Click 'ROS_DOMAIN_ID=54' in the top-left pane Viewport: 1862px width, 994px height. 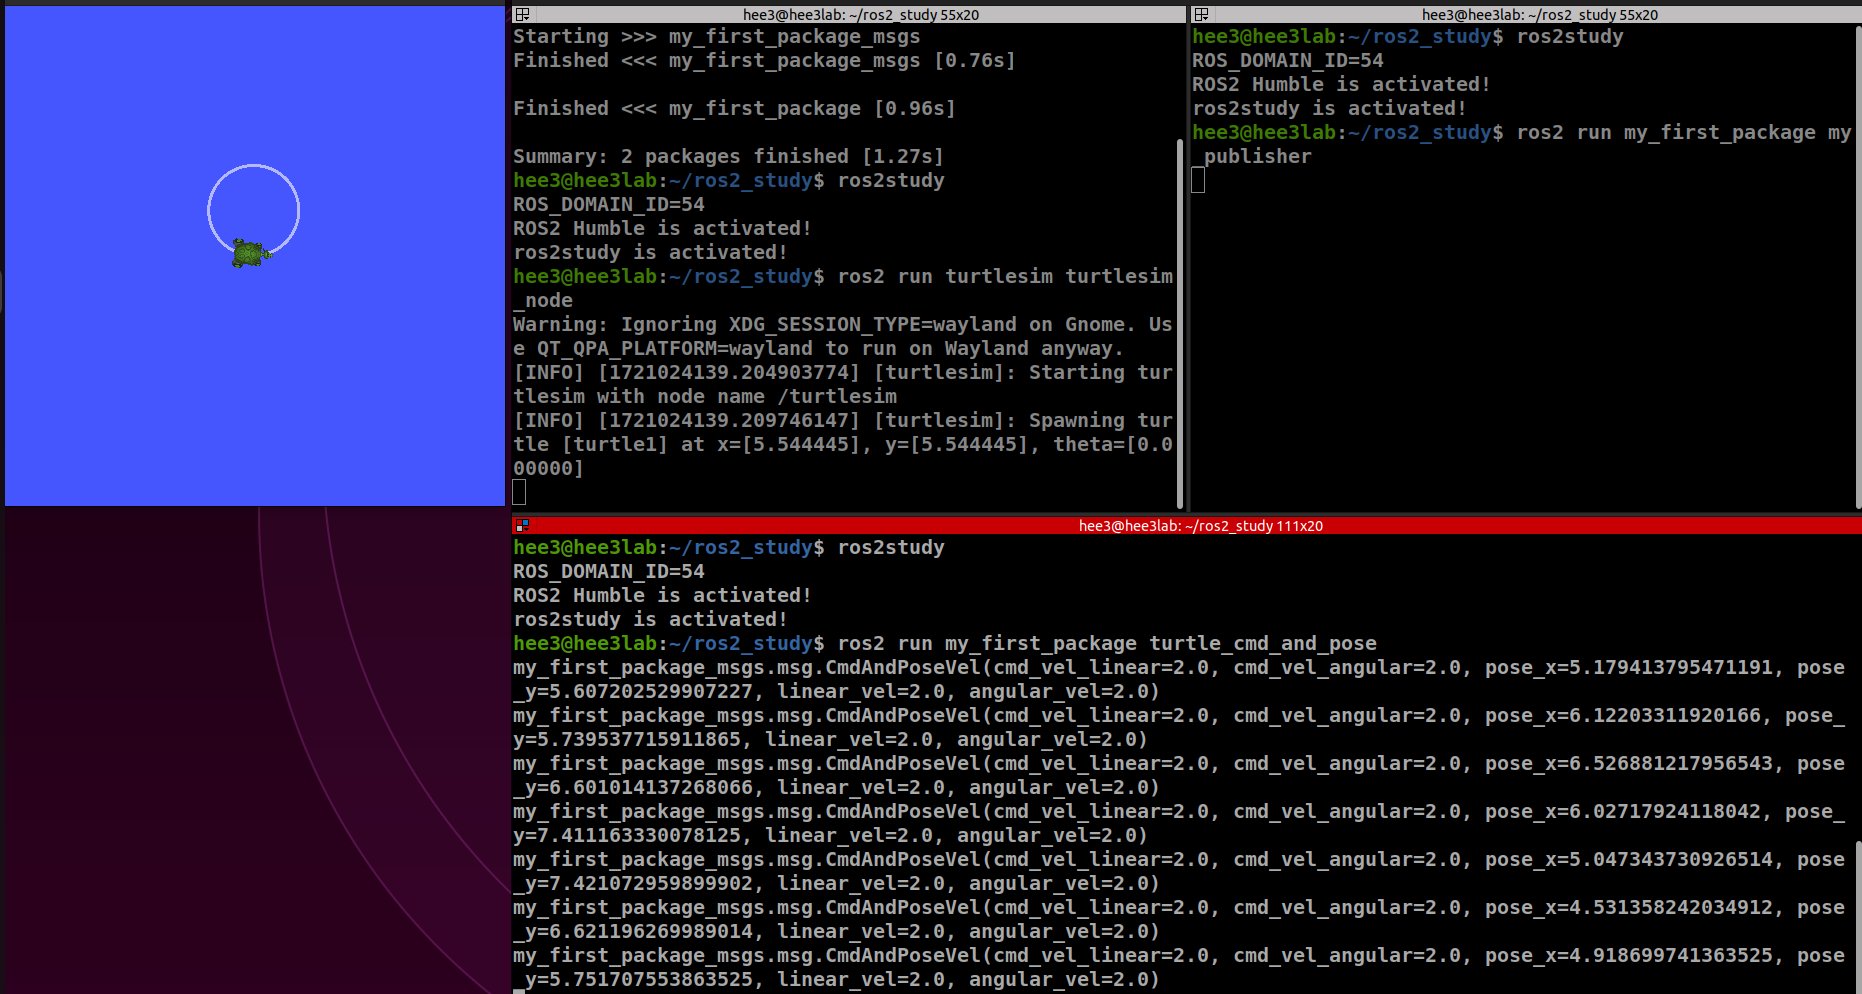(x=609, y=204)
